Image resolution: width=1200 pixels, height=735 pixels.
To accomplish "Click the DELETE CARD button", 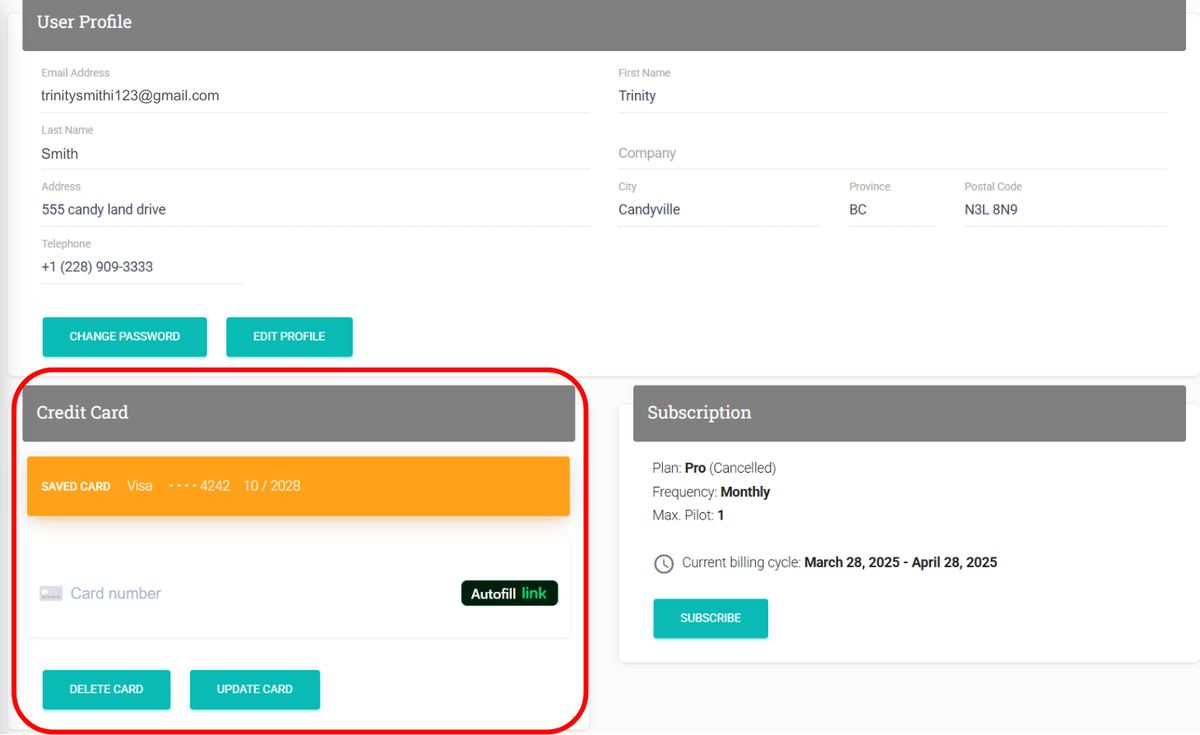I will [x=106, y=689].
